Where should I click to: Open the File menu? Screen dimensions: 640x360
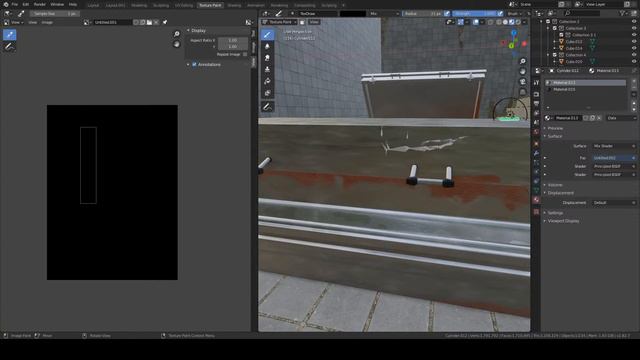(15, 4)
